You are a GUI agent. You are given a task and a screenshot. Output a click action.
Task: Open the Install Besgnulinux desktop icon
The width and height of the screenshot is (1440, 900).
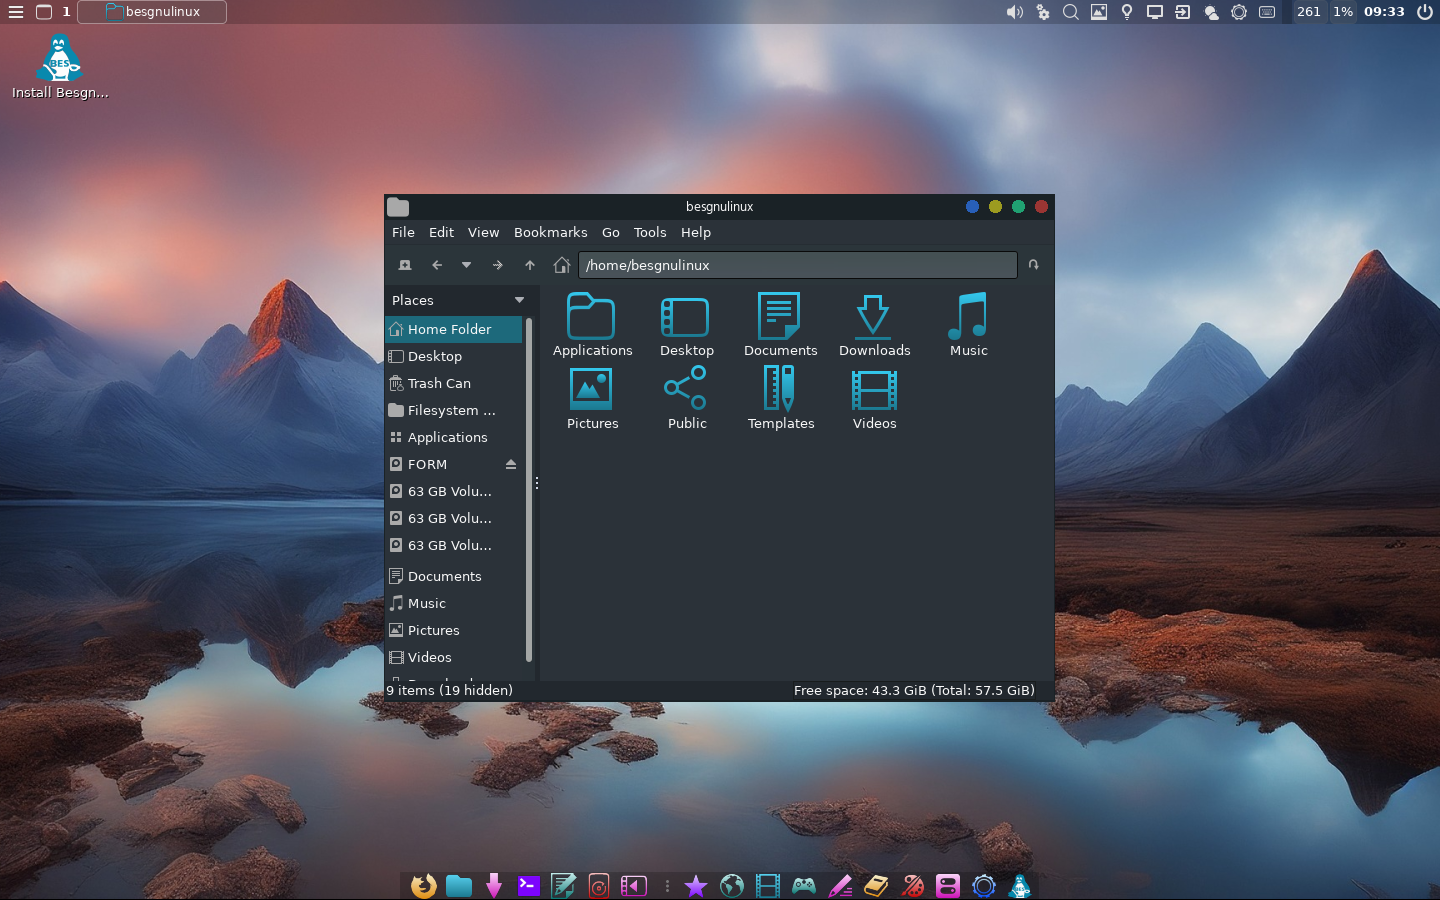59,67
